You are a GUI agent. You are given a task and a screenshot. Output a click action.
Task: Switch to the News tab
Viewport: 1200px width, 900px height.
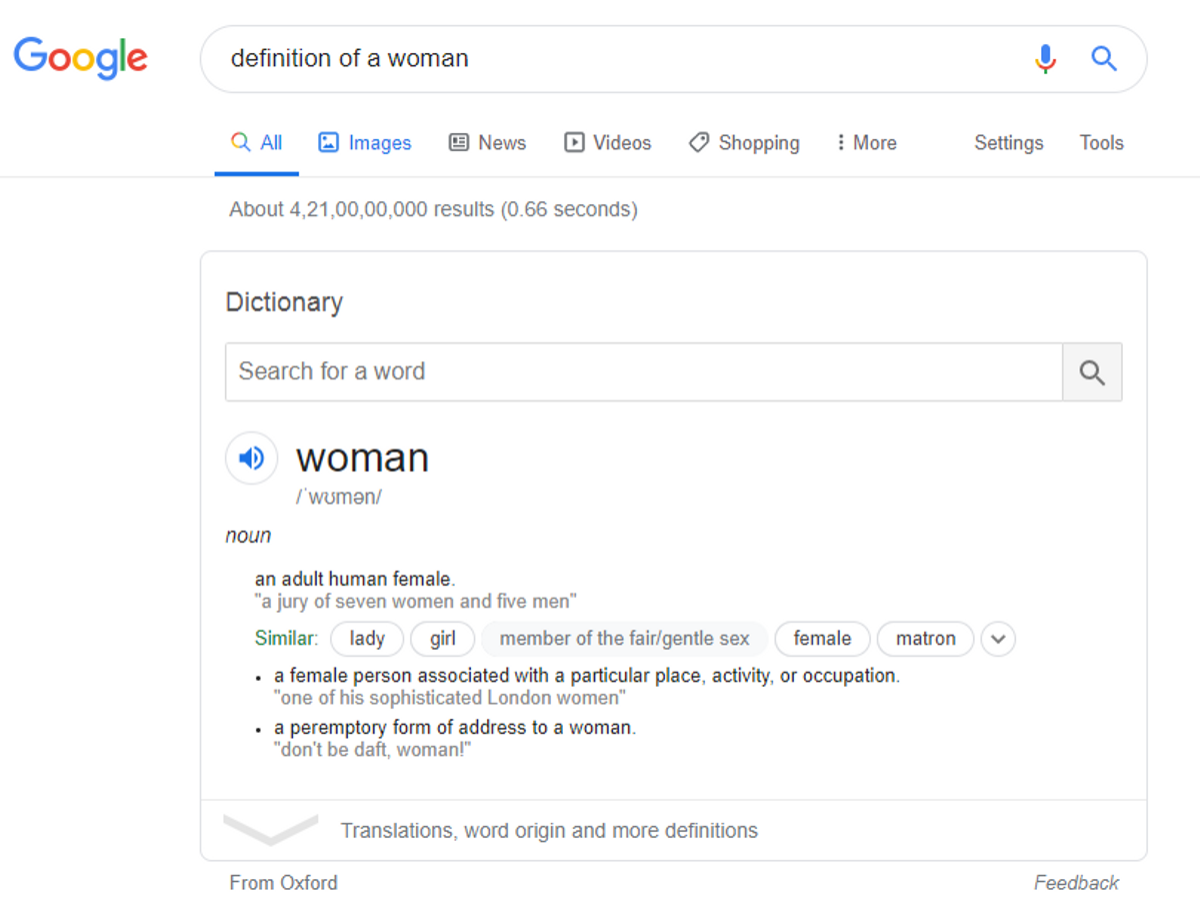click(487, 143)
